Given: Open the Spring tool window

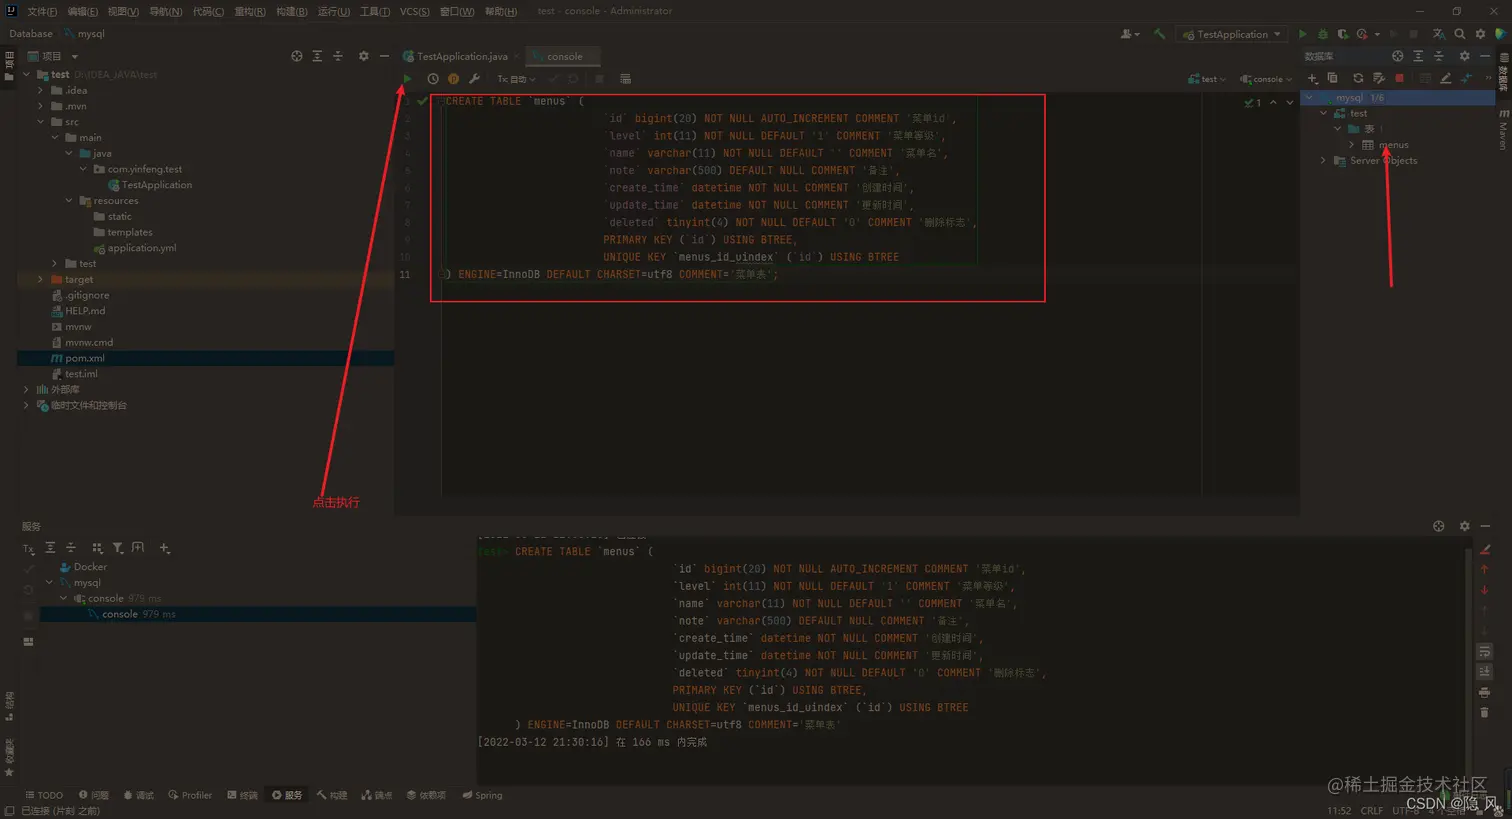Looking at the screenshot, I should pyautogui.click(x=482, y=796).
